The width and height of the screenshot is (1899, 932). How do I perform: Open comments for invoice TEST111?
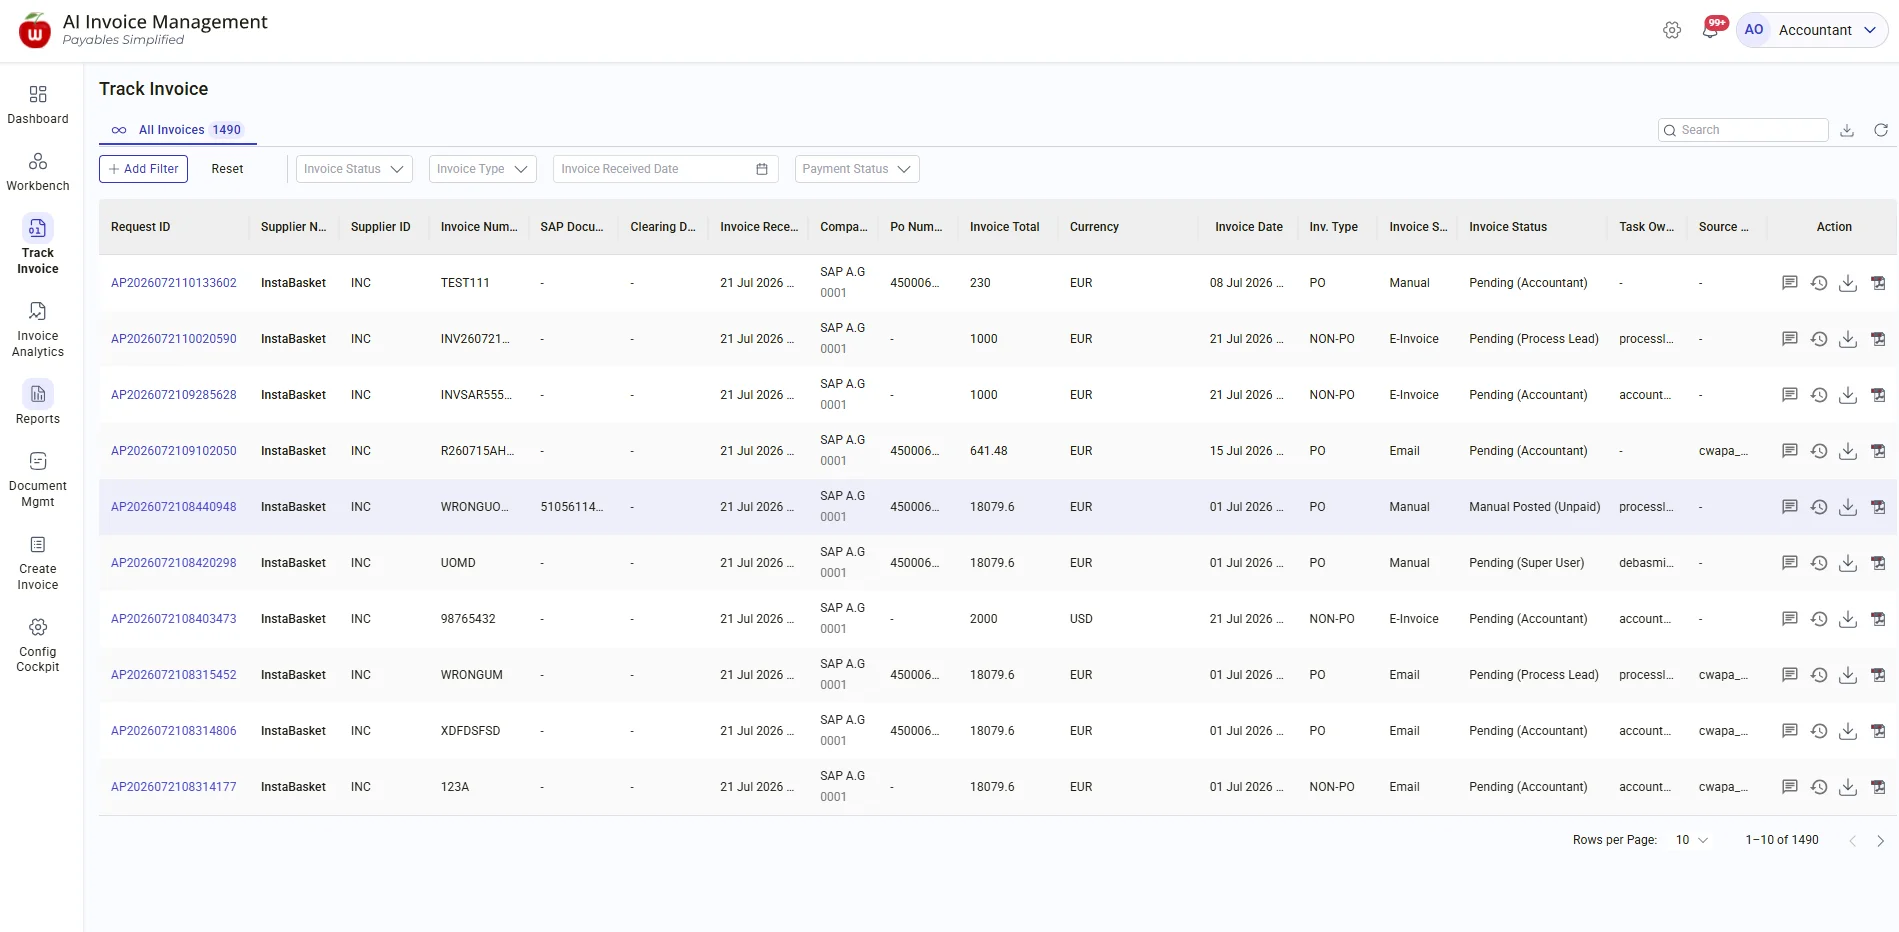[1790, 283]
